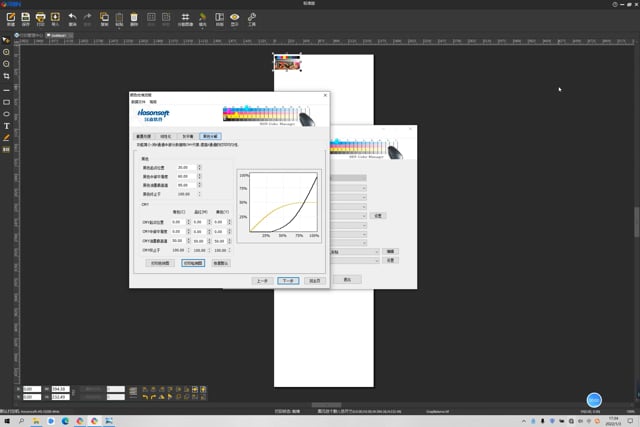This screenshot has height=427, width=640.
Task: Click the Save floppy-disk icon
Action: (x=26, y=17)
